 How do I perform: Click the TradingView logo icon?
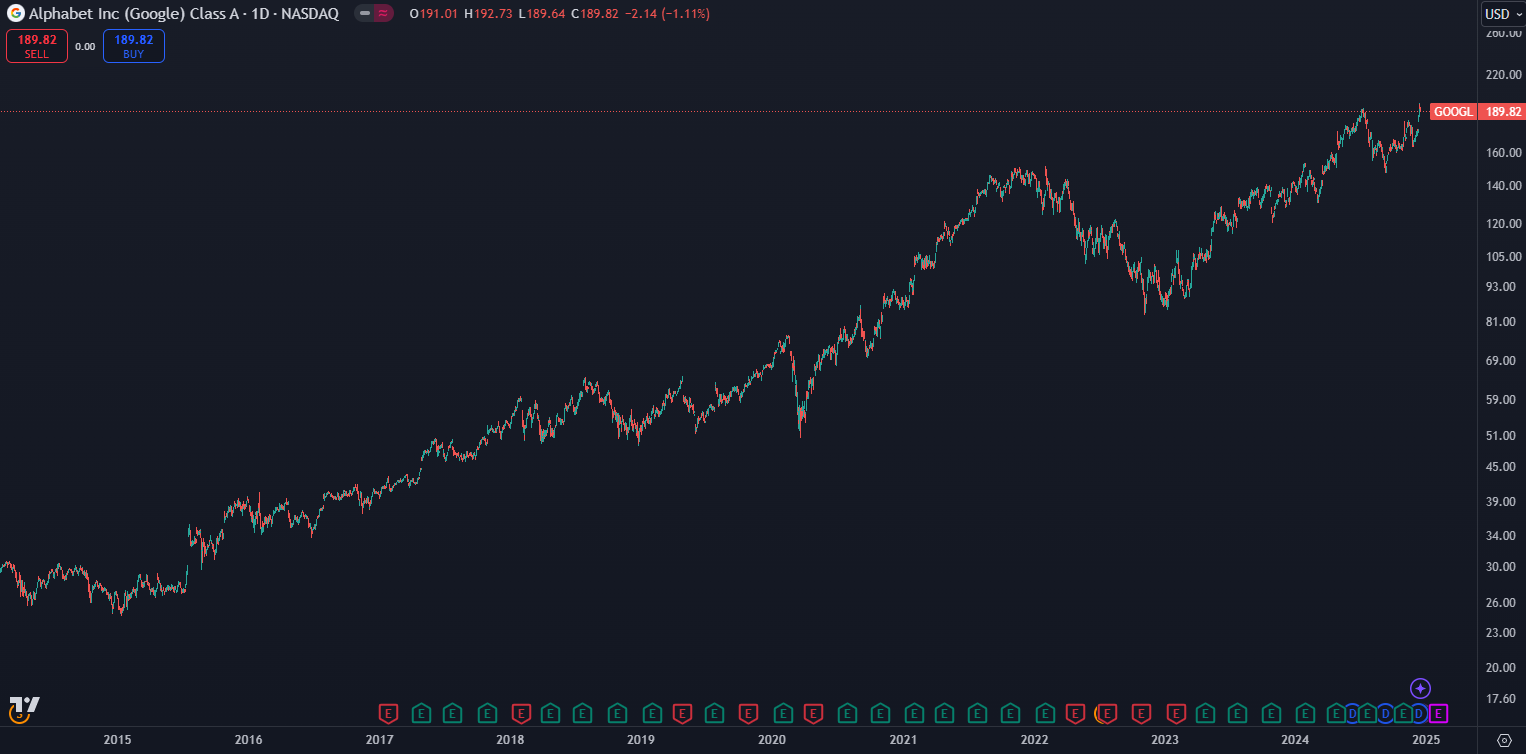pos(23,705)
